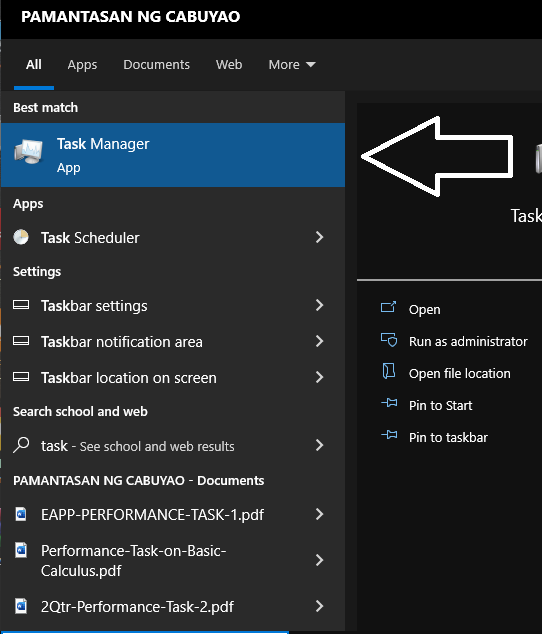This screenshot has height=634, width=542.
Task: Switch to the Apps tab
Action: [82, 65]
